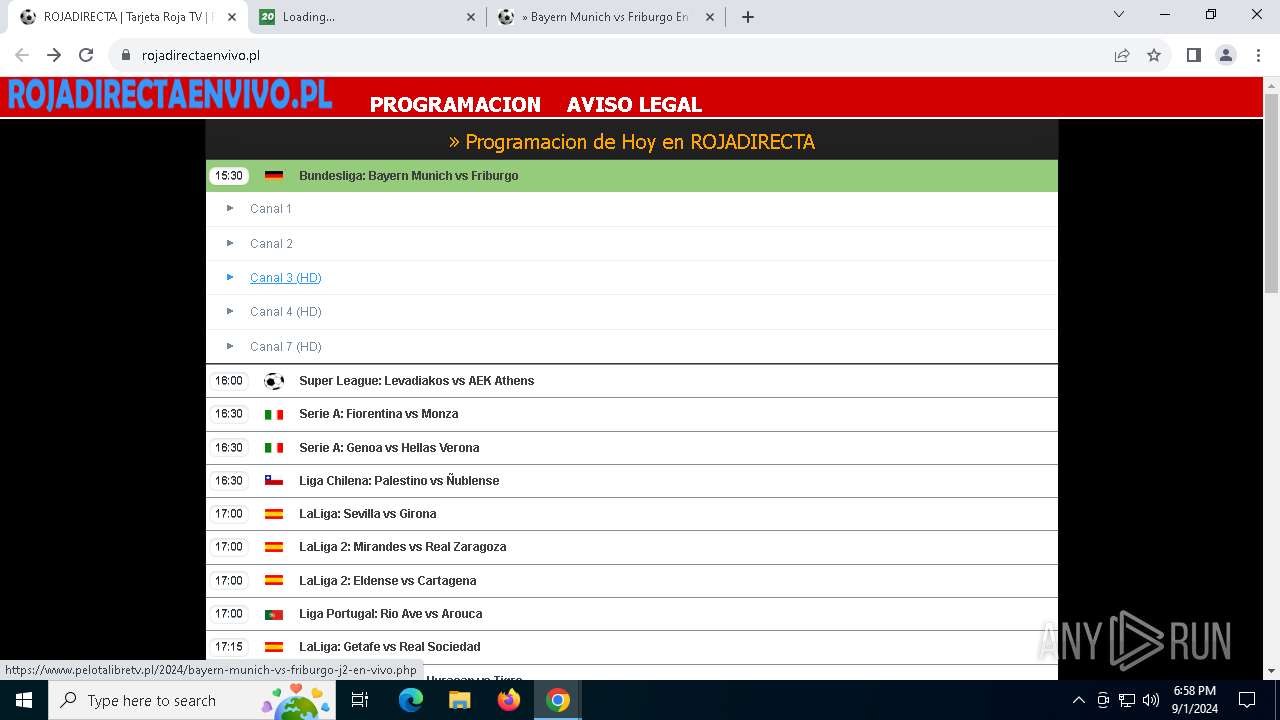The height and width of the screenshot is (720, 1280).
Task: Click the soccer ball icon in Super League row
Action: (274, 381)
